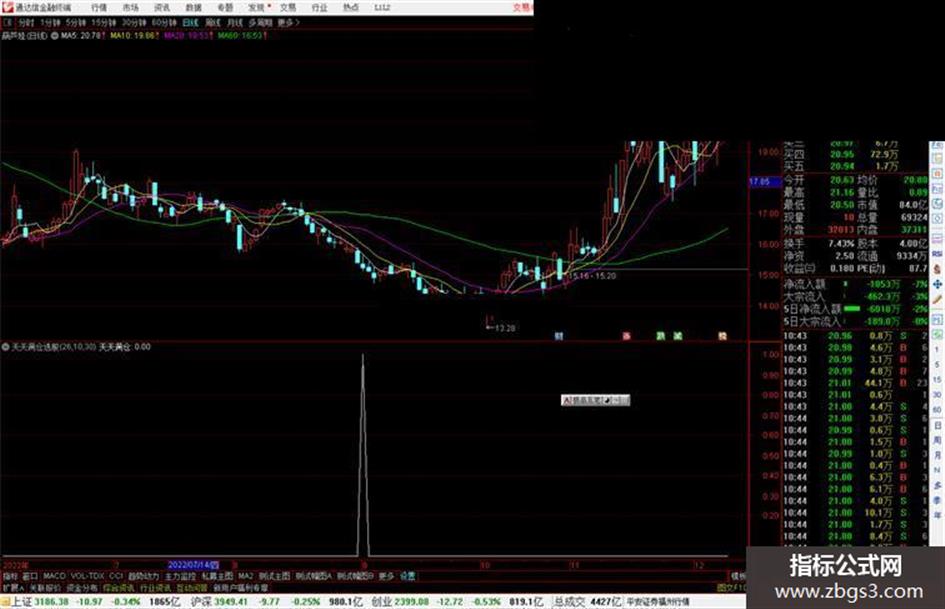
Task: Switch chart to 分时 period
Action: click(26, 22)
